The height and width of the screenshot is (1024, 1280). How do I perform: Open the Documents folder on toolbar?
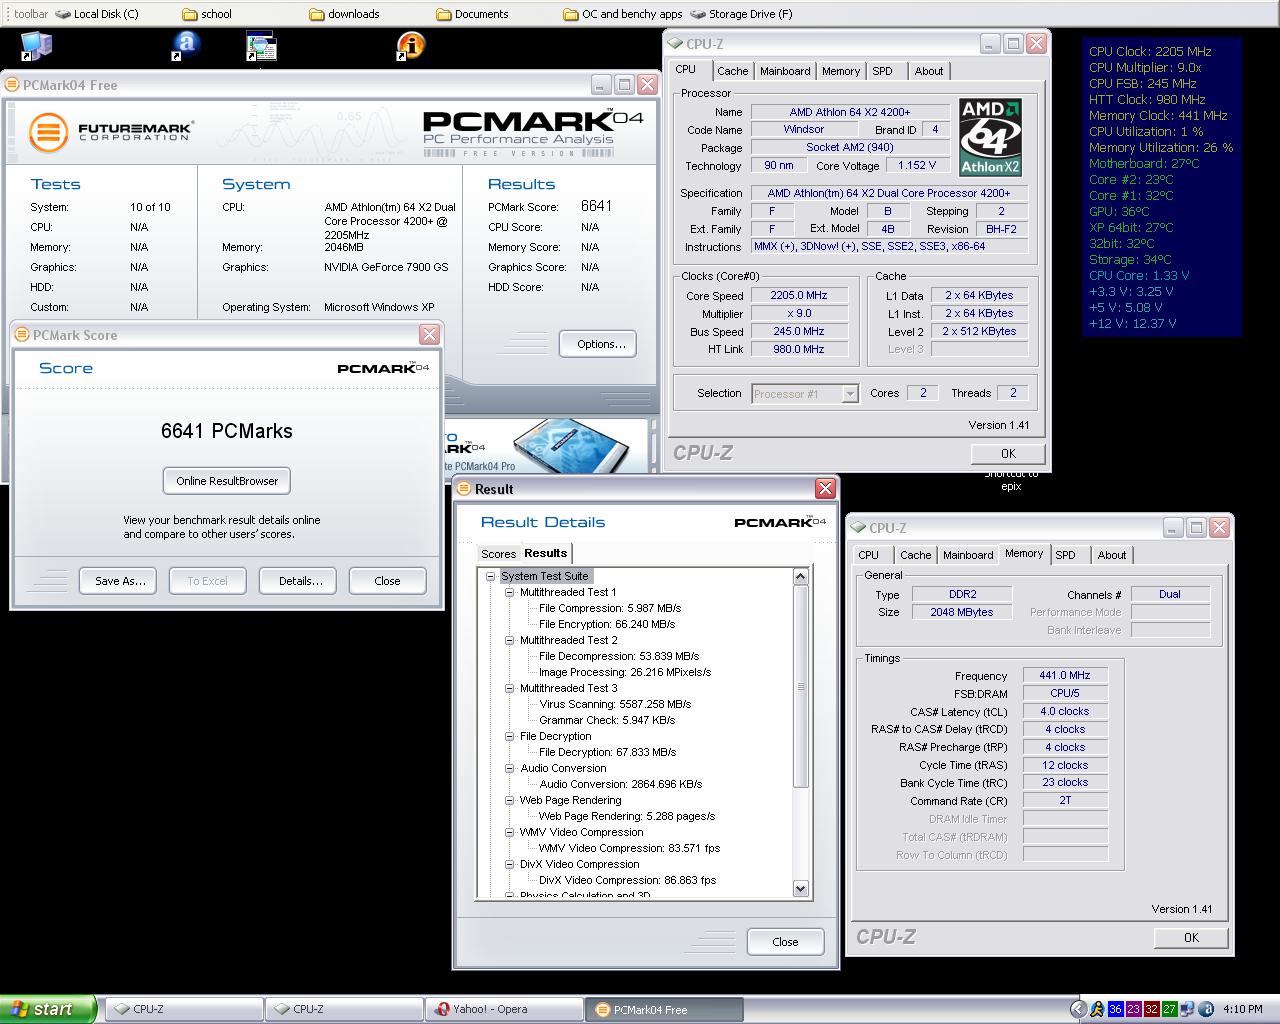[x=472, y=14]
